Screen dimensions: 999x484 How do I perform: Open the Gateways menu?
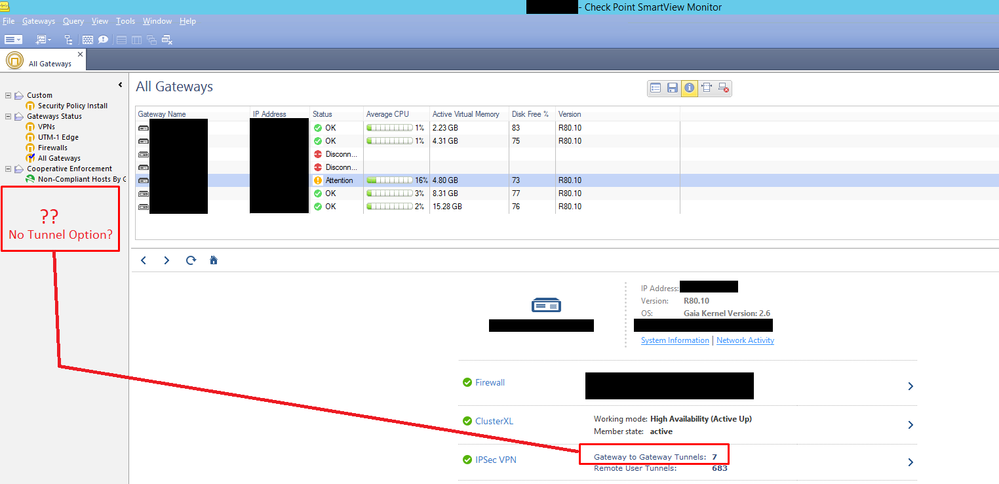(x=39, y=21)
